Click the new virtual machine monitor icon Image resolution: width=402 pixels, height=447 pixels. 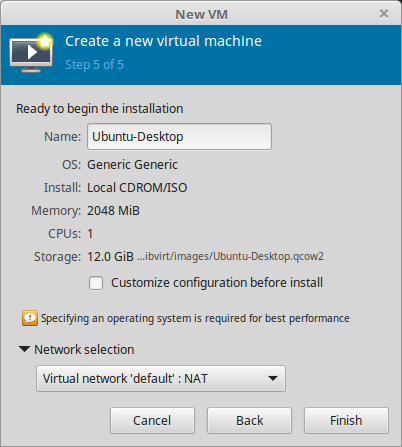coord(31,53)
